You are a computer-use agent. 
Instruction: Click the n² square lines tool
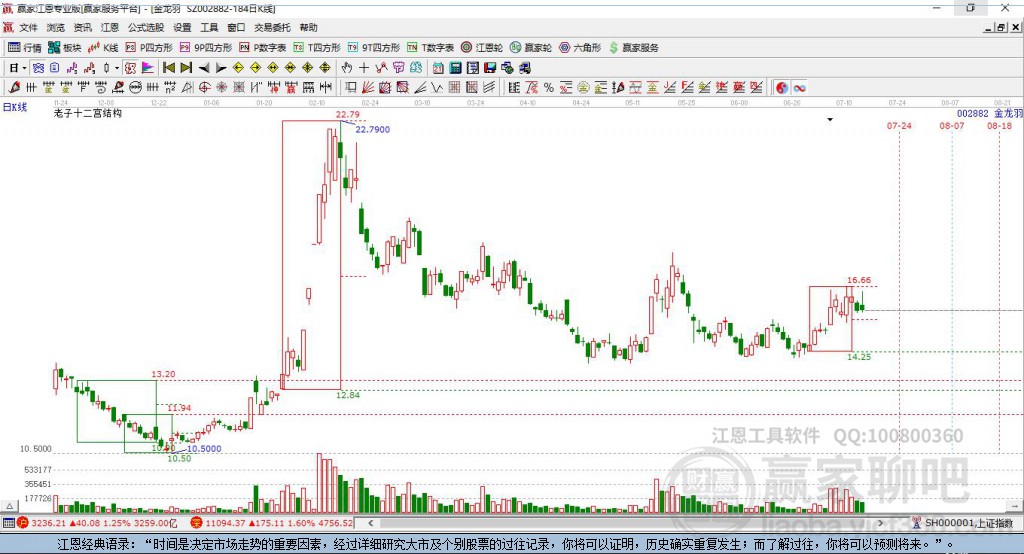(x=169, y=87)
